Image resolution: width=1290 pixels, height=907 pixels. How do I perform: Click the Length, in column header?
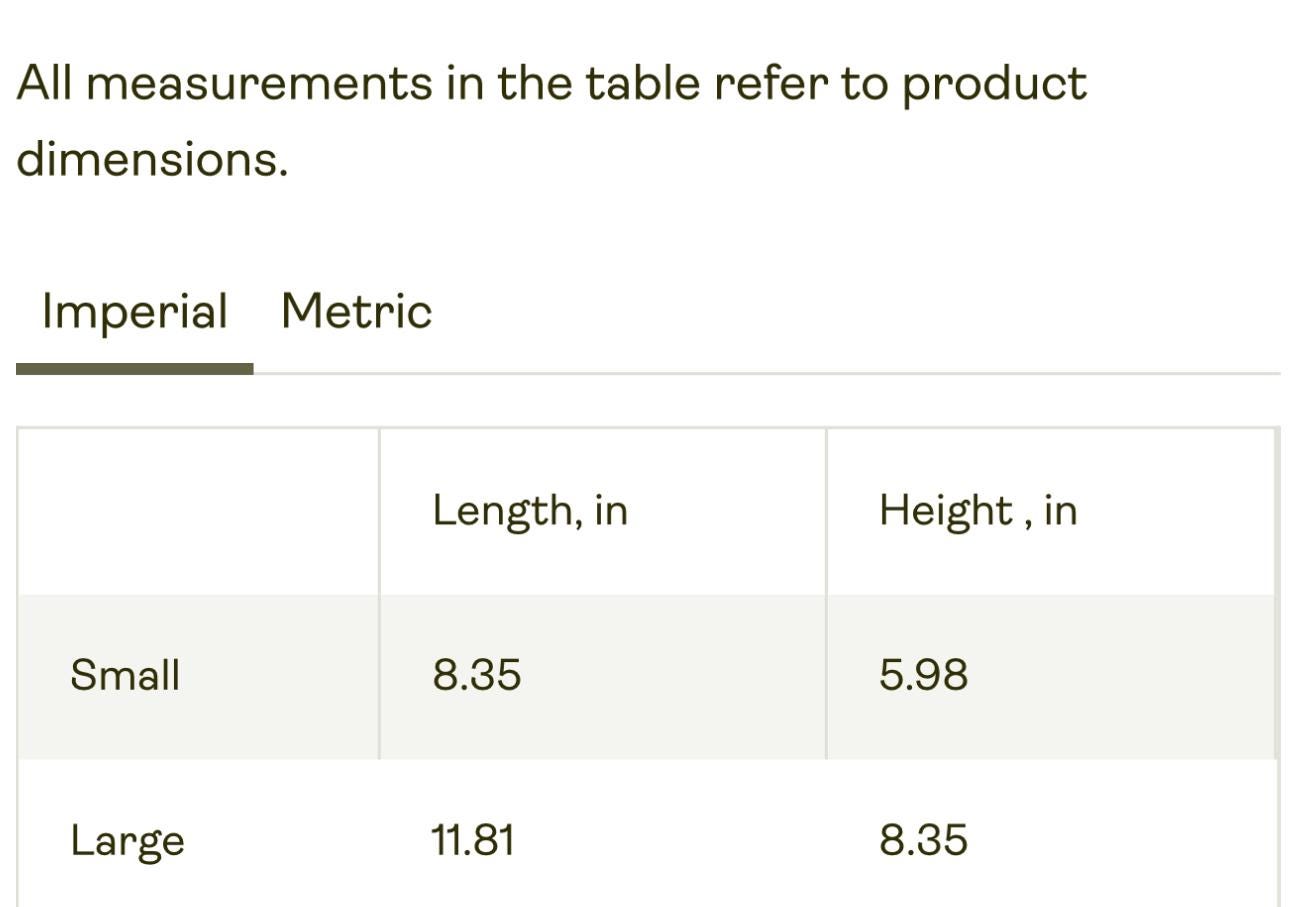529,511
